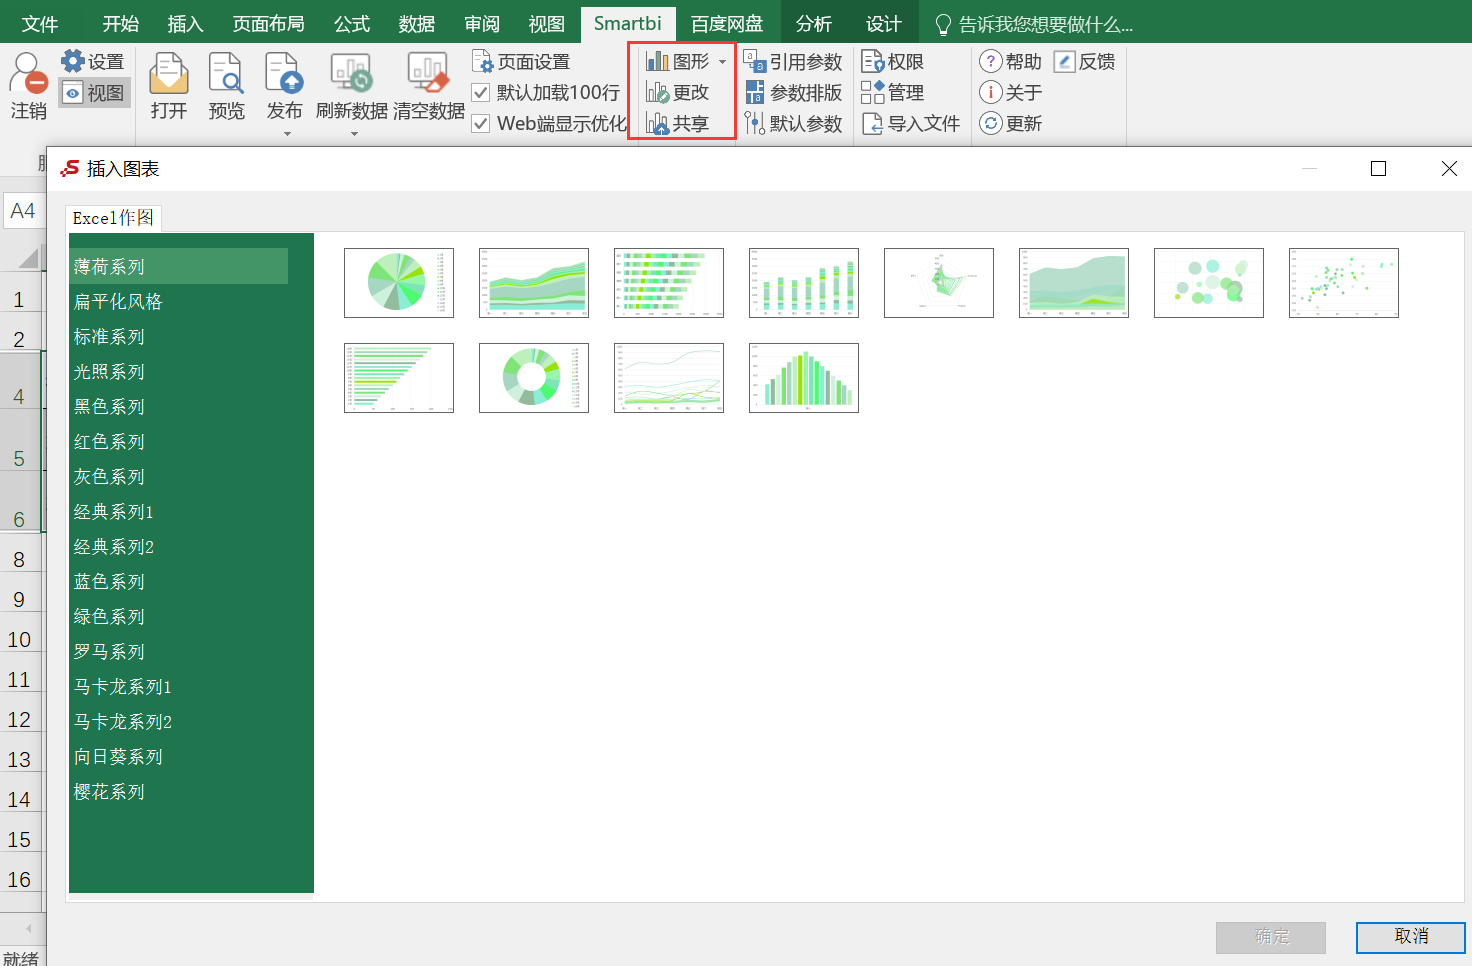This screenshot has width=1472, height=966.
Task: Choose the line chart thumbnail
Action: pyautogui.click(x=669, y=378)
